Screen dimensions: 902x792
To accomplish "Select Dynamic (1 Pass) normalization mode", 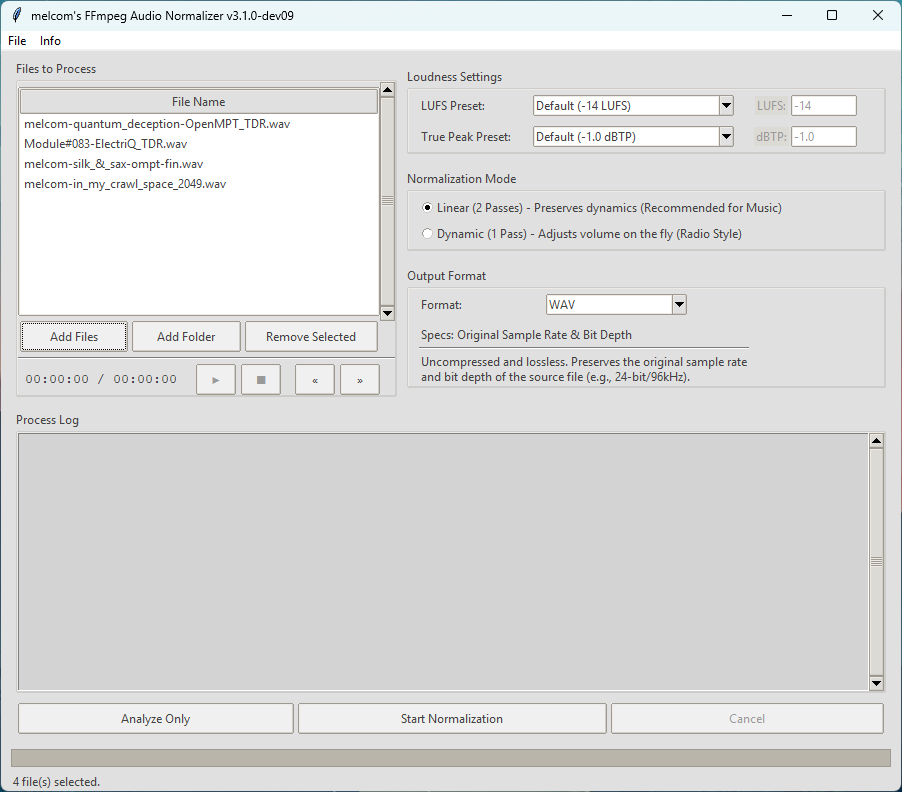I will 428,234.
